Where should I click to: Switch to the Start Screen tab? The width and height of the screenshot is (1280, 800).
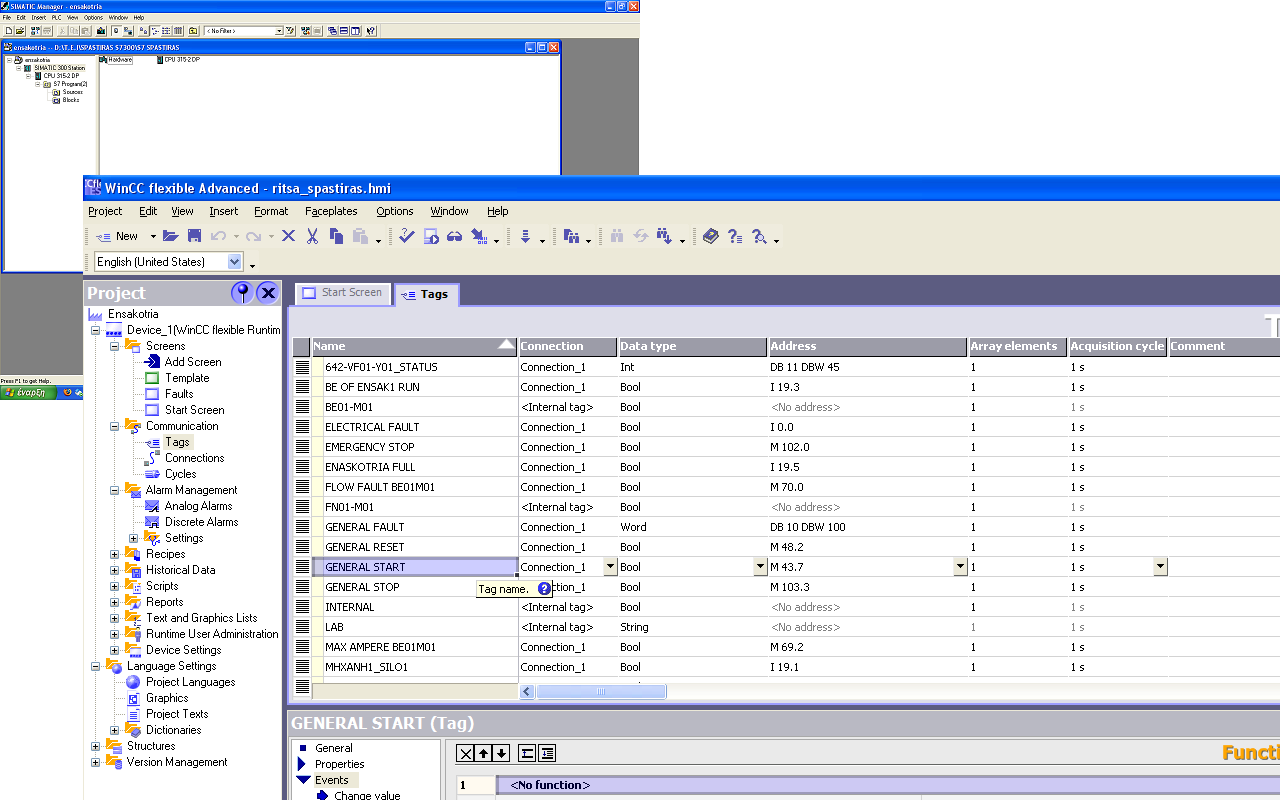(342, 293)
